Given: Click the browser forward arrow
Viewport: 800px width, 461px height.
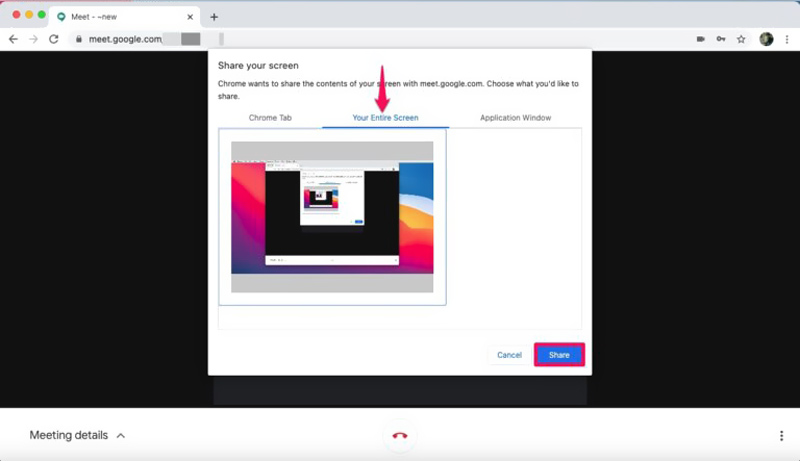Looking at the screenshot, I should [x=33, y=39].
